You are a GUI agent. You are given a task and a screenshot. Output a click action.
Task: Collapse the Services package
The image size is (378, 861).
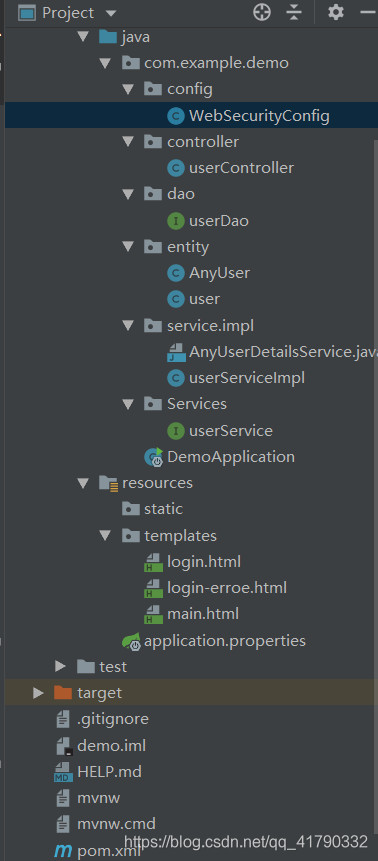click(129, 404)
